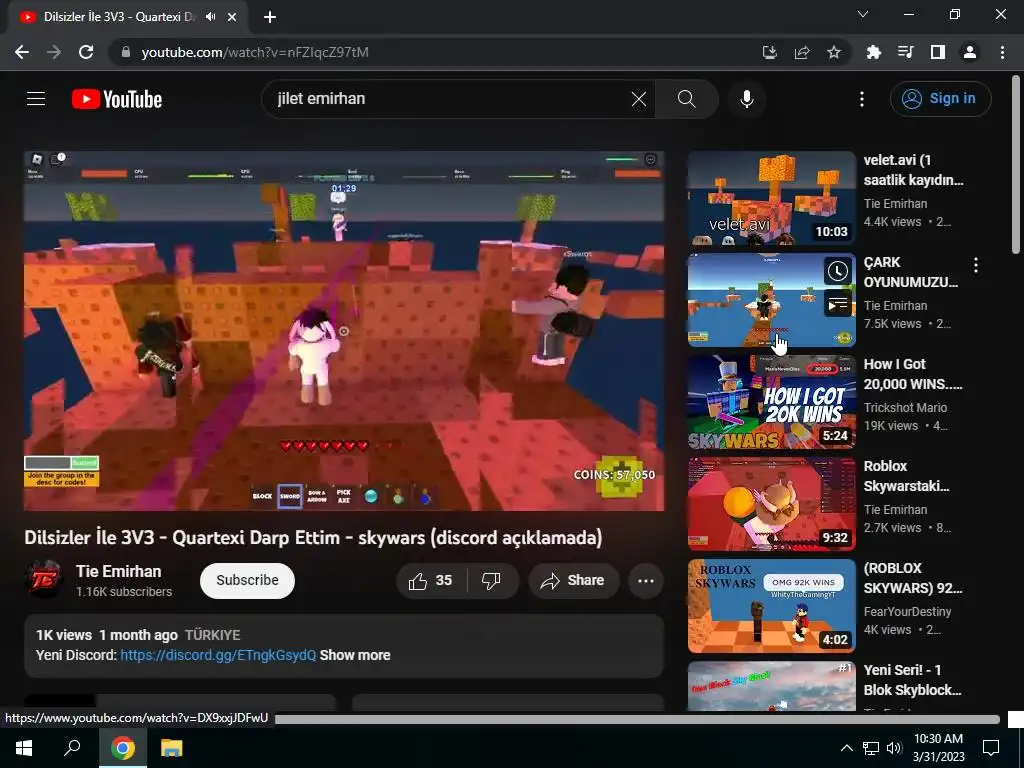1024x768 pixels.
Task: Open a new browser tab
Action: click(270, 17)
